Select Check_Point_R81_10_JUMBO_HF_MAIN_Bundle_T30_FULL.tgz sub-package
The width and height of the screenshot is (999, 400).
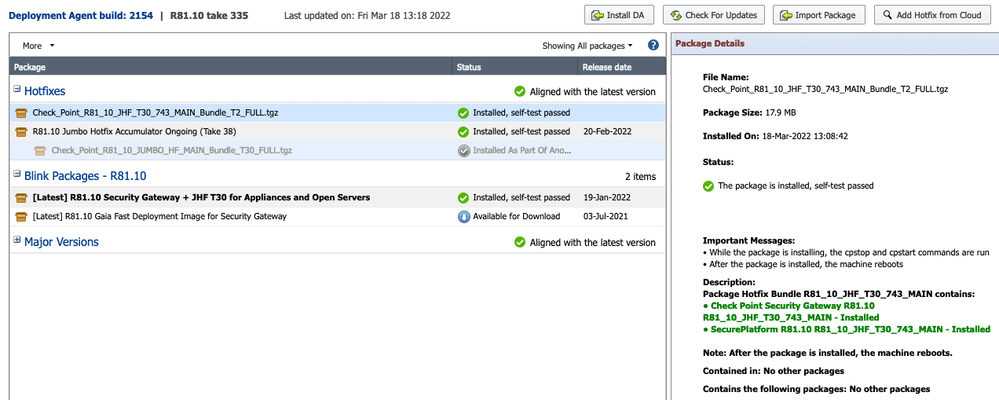click(338, 150)
